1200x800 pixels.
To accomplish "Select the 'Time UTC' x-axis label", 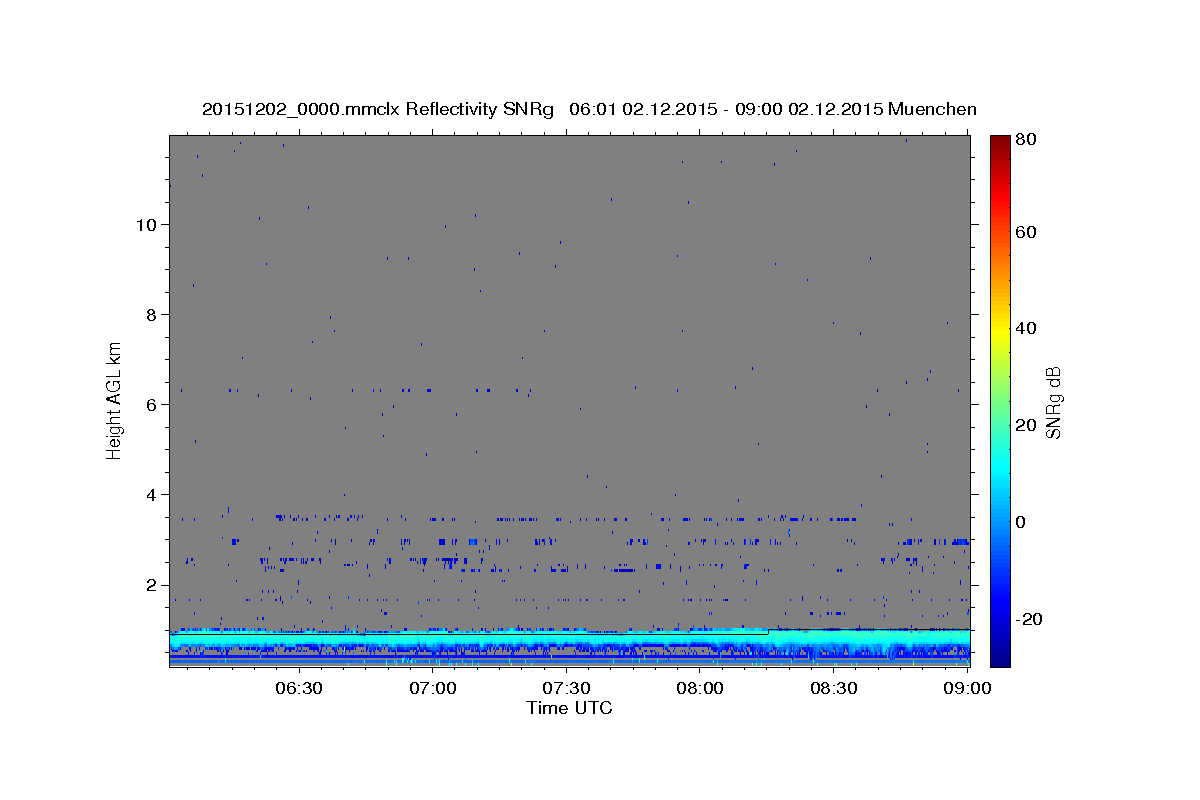I will (x=569, y=708).
